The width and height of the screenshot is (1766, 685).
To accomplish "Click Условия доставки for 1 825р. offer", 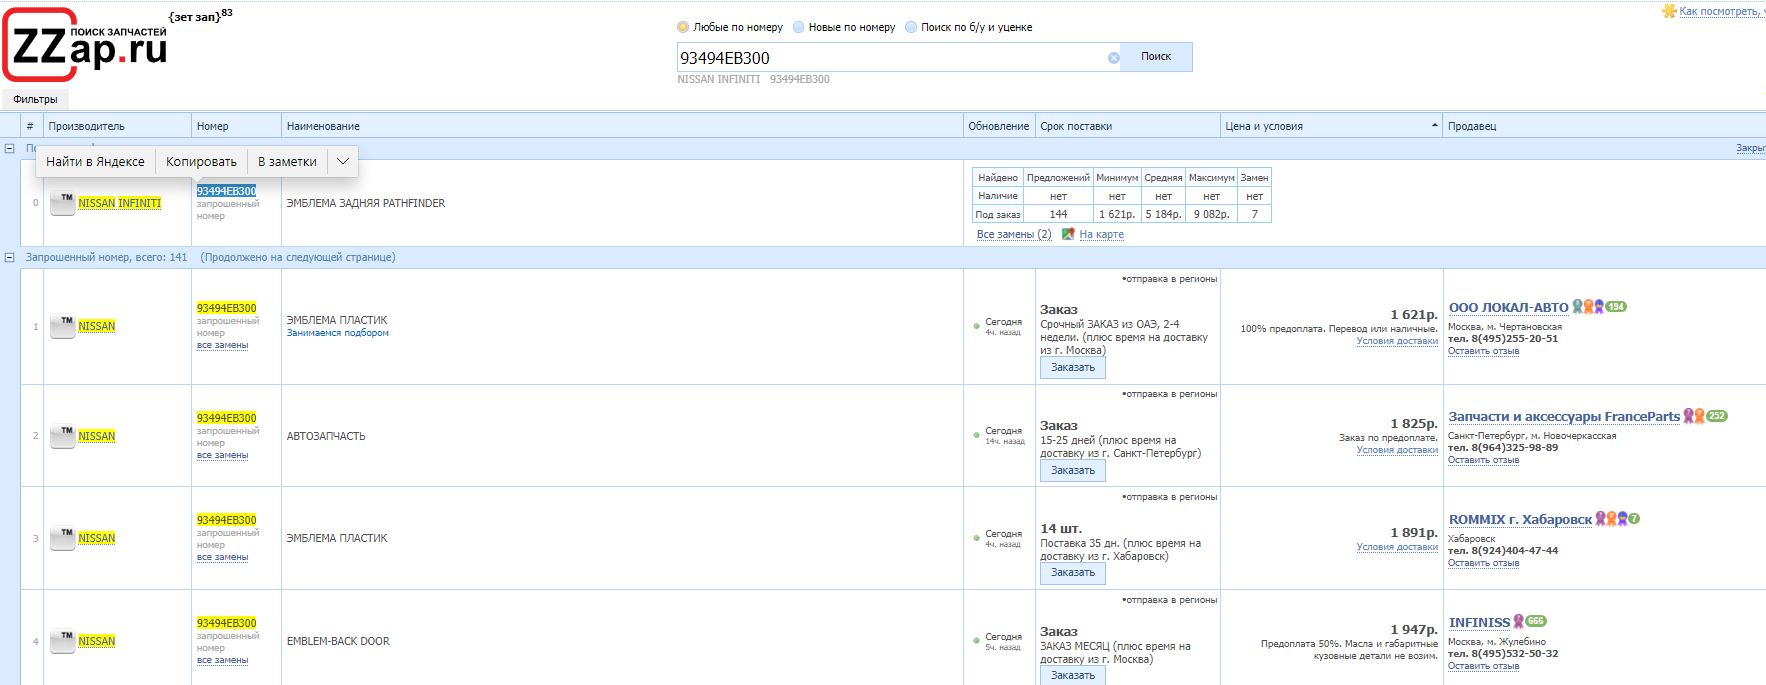I will (x=1396, y=450).
